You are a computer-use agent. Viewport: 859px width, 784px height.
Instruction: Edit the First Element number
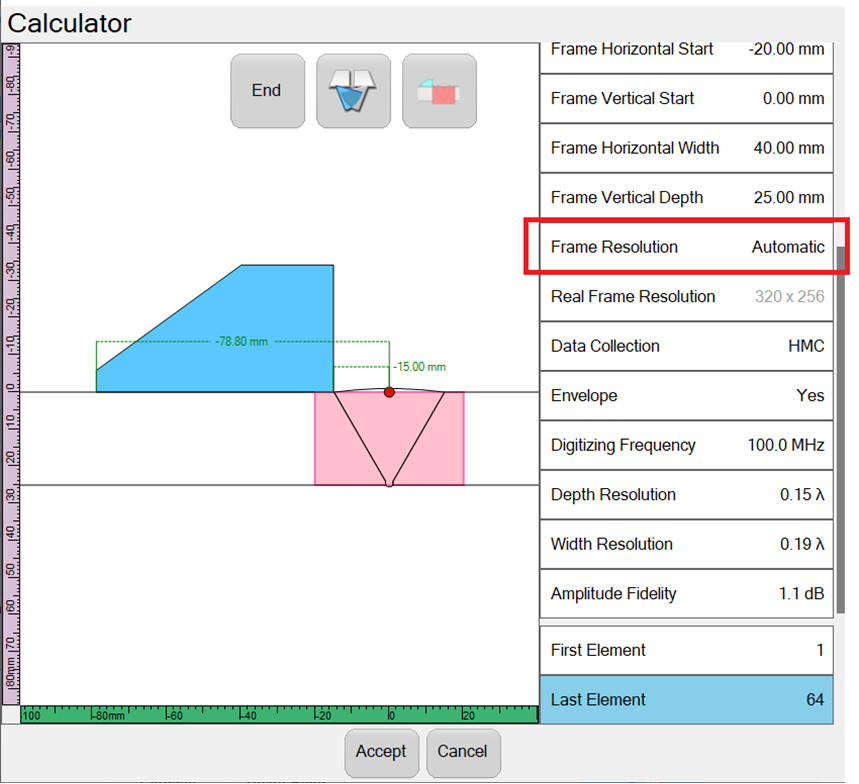coord(686,650)
